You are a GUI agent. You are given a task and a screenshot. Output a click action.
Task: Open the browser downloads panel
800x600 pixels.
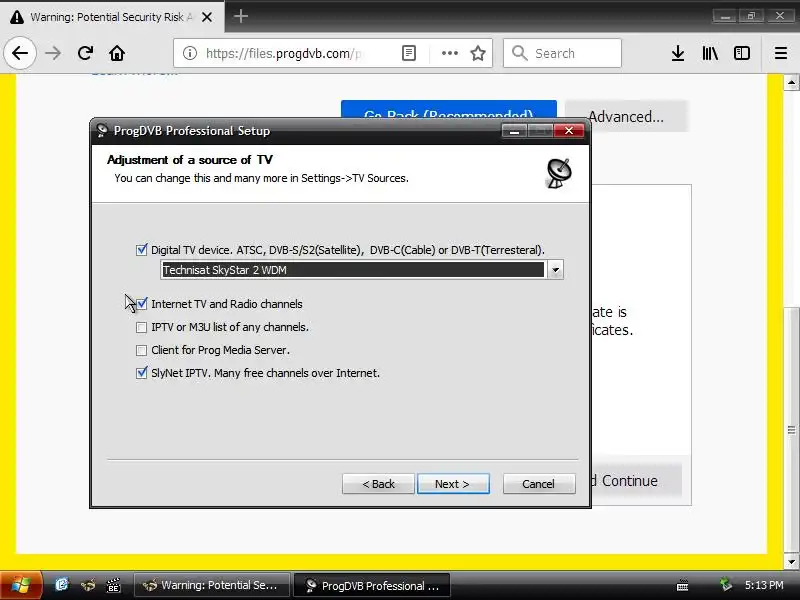click(x=678, y=53)
